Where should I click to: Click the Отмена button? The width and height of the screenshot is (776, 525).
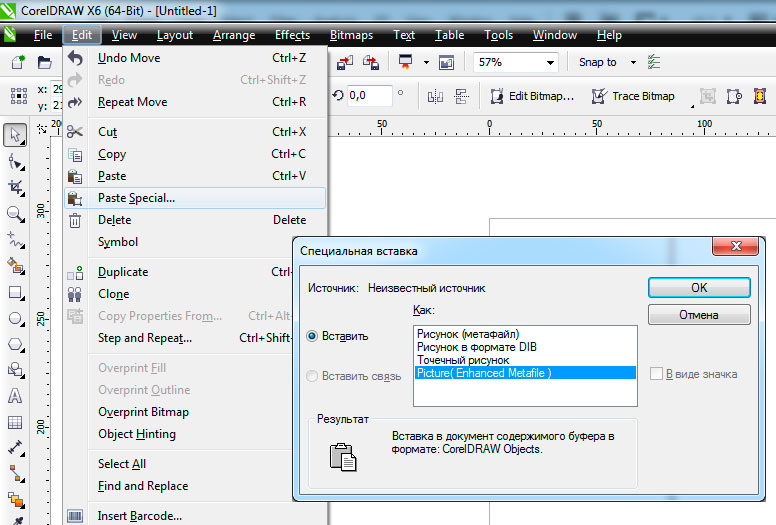[699, 315]
